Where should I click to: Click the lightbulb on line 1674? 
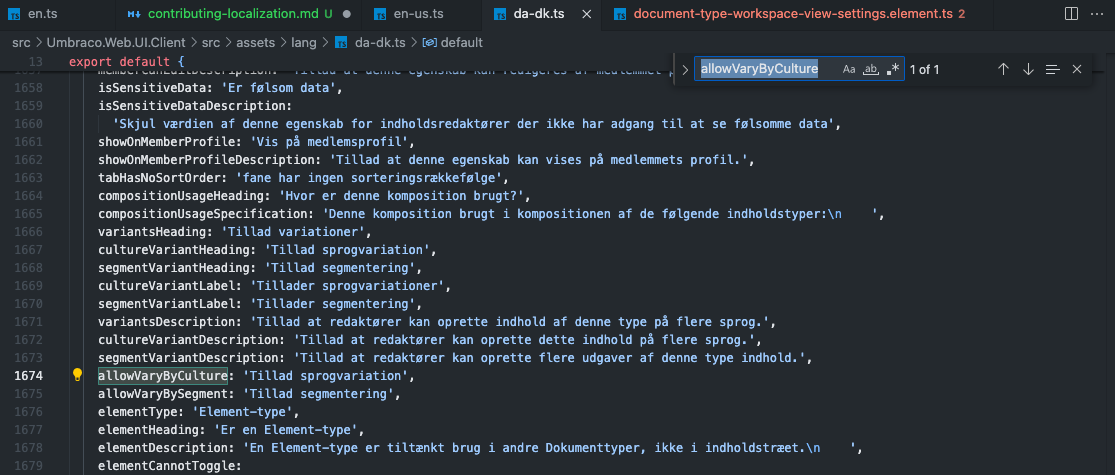77,376
